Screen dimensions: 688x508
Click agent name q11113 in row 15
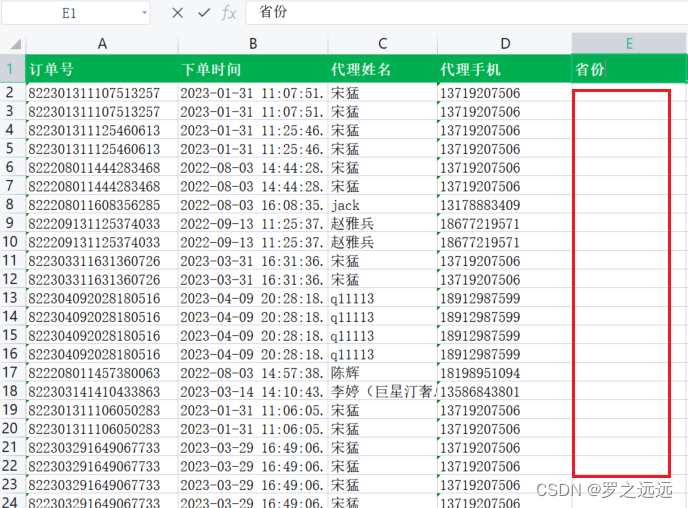383,336
